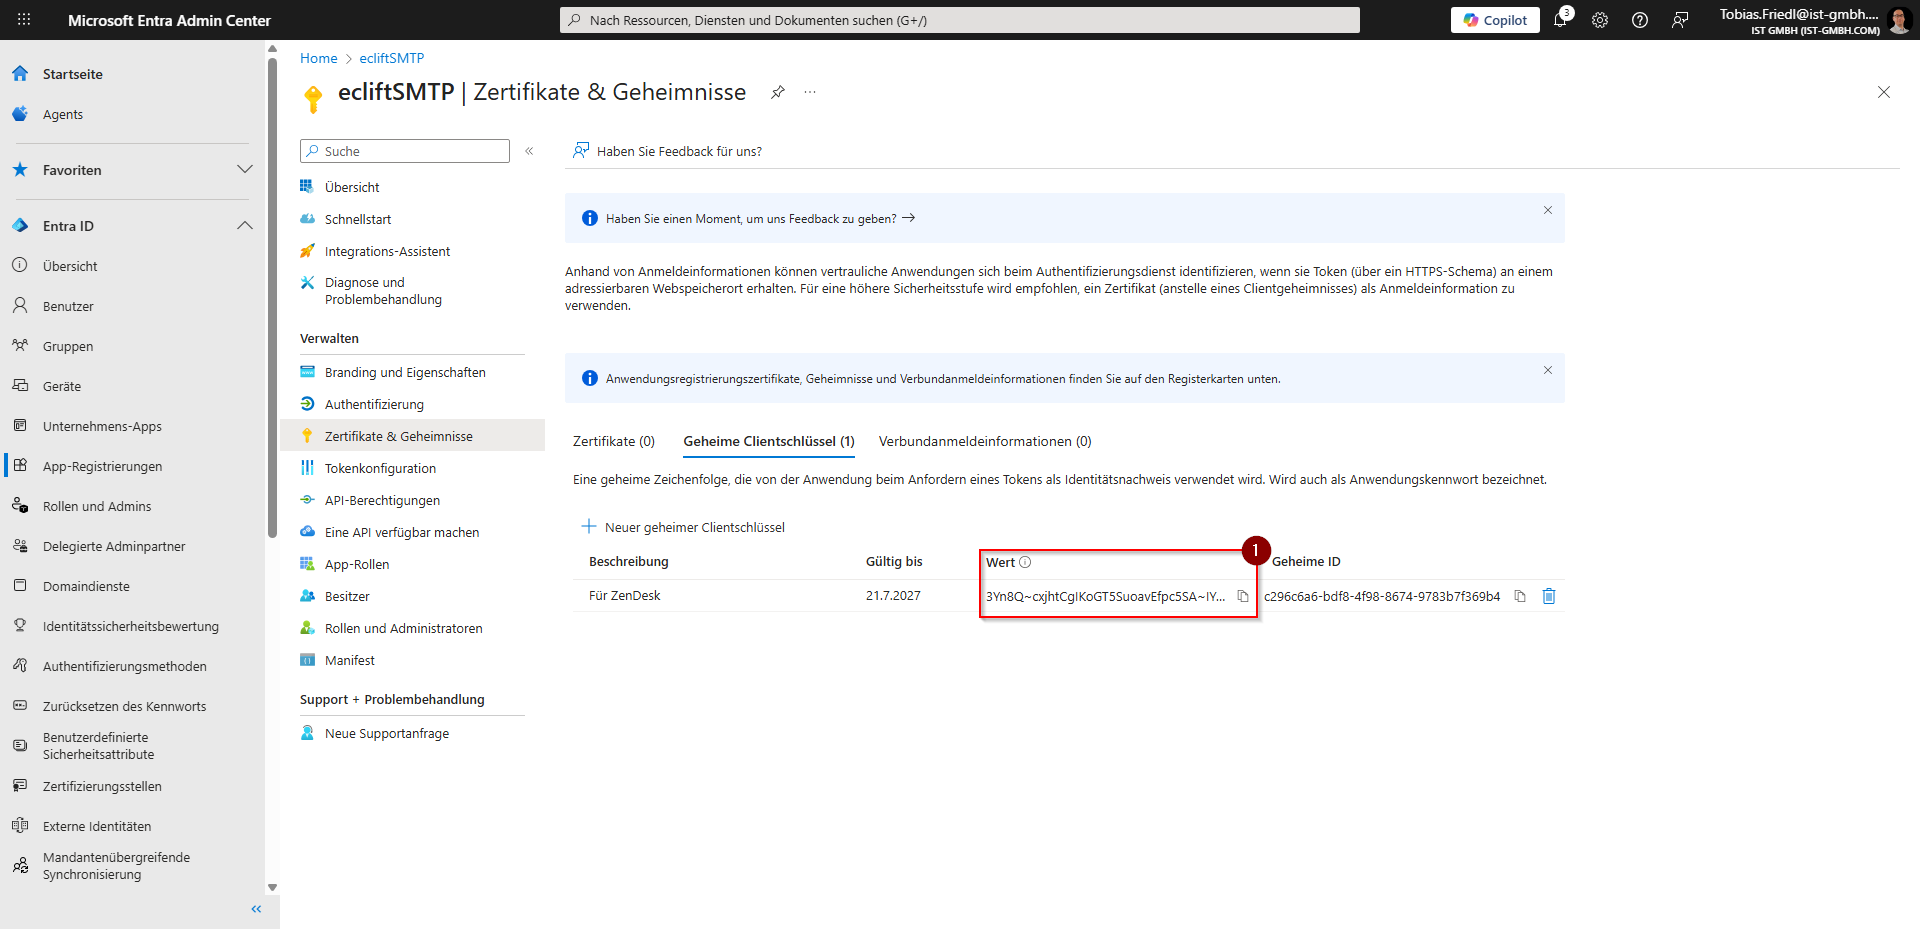Image resolution: width=1920 pixels, height=929 pixels.
Task: Focus the Suche field in resource menu
Action: click(412, 151)
